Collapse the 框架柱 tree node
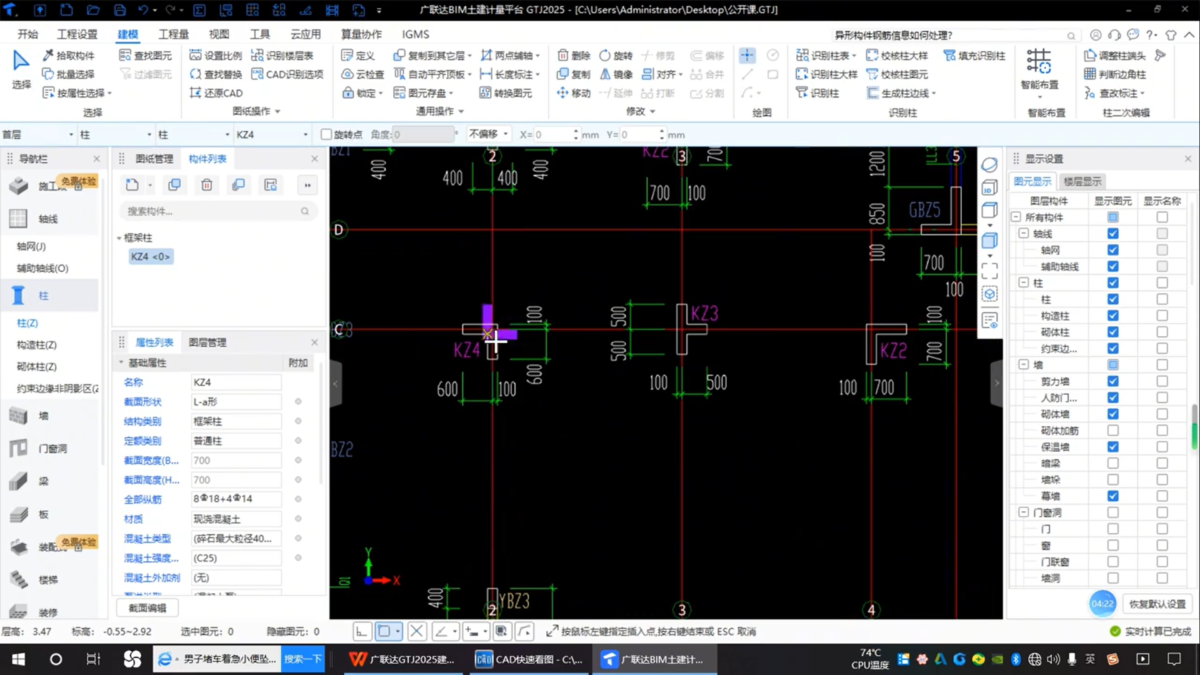The width and height of the screenshot is (1200, 675). pos(119,238)
